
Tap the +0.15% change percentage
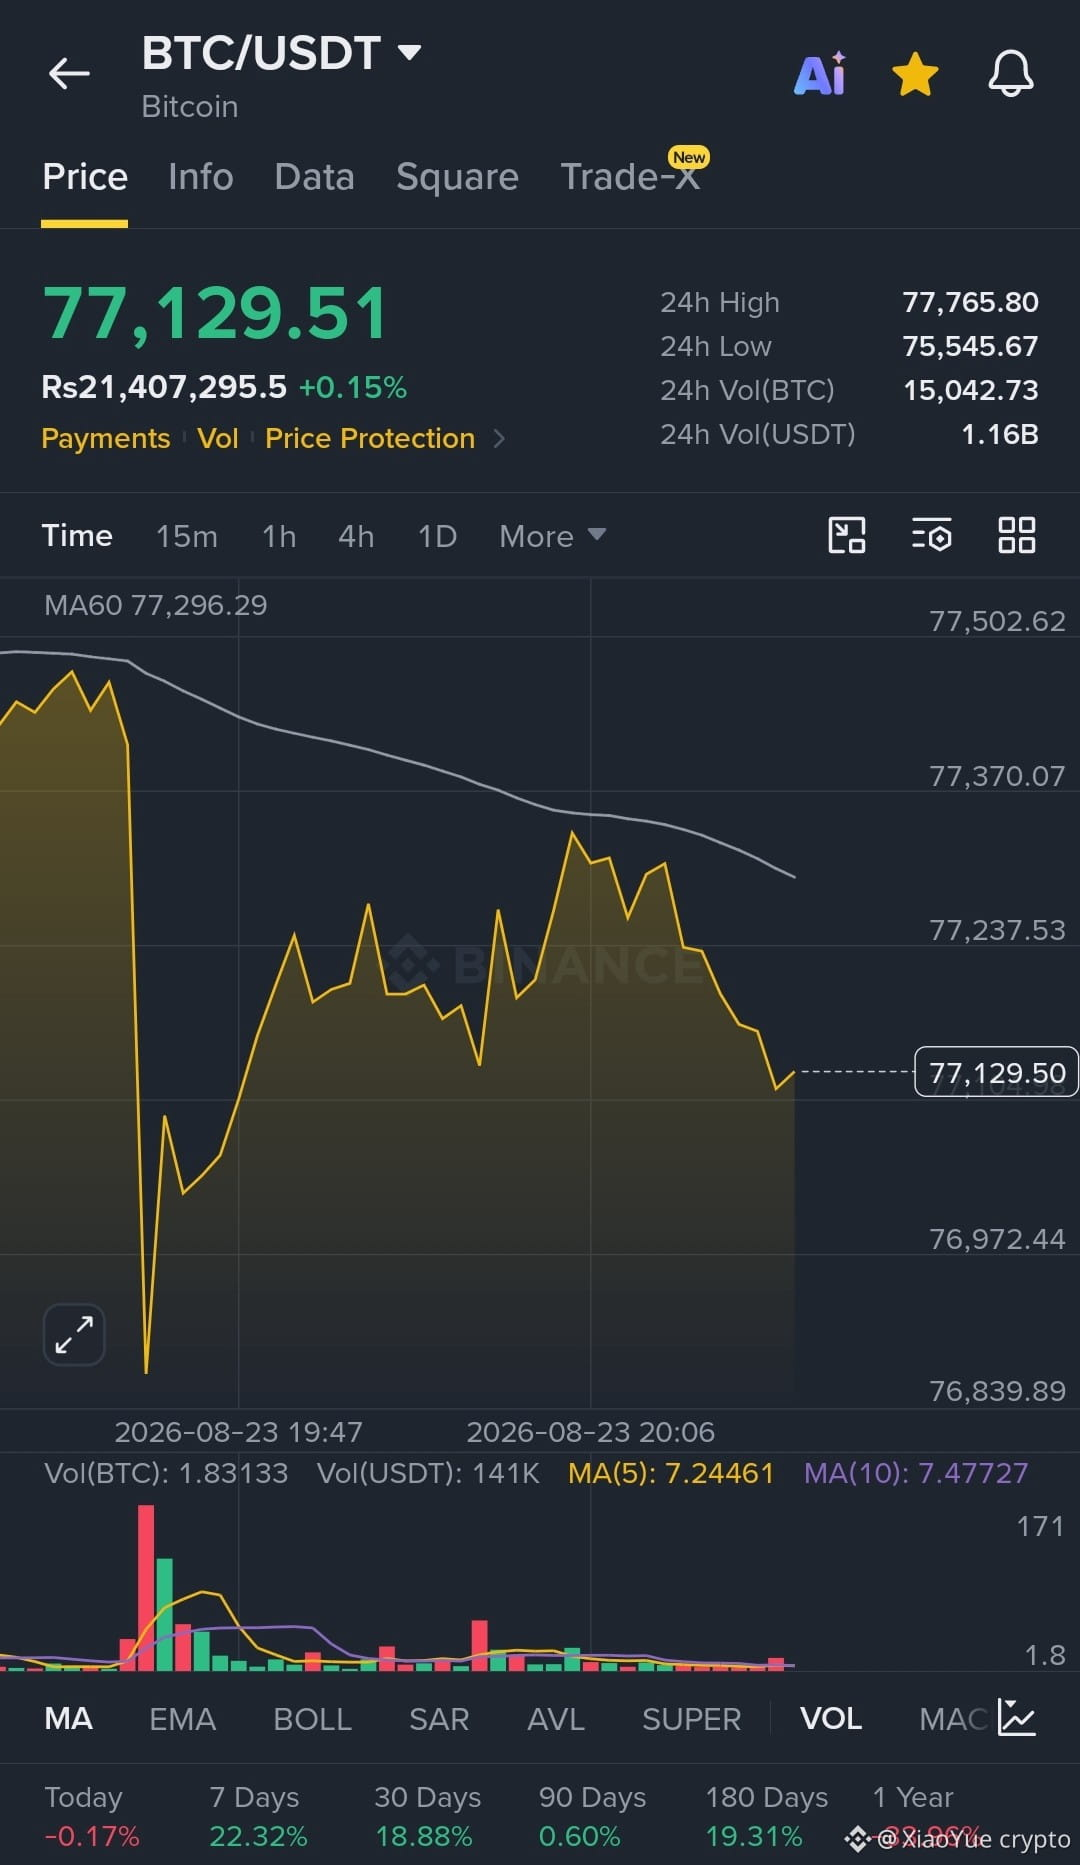[x=353, y=387]
